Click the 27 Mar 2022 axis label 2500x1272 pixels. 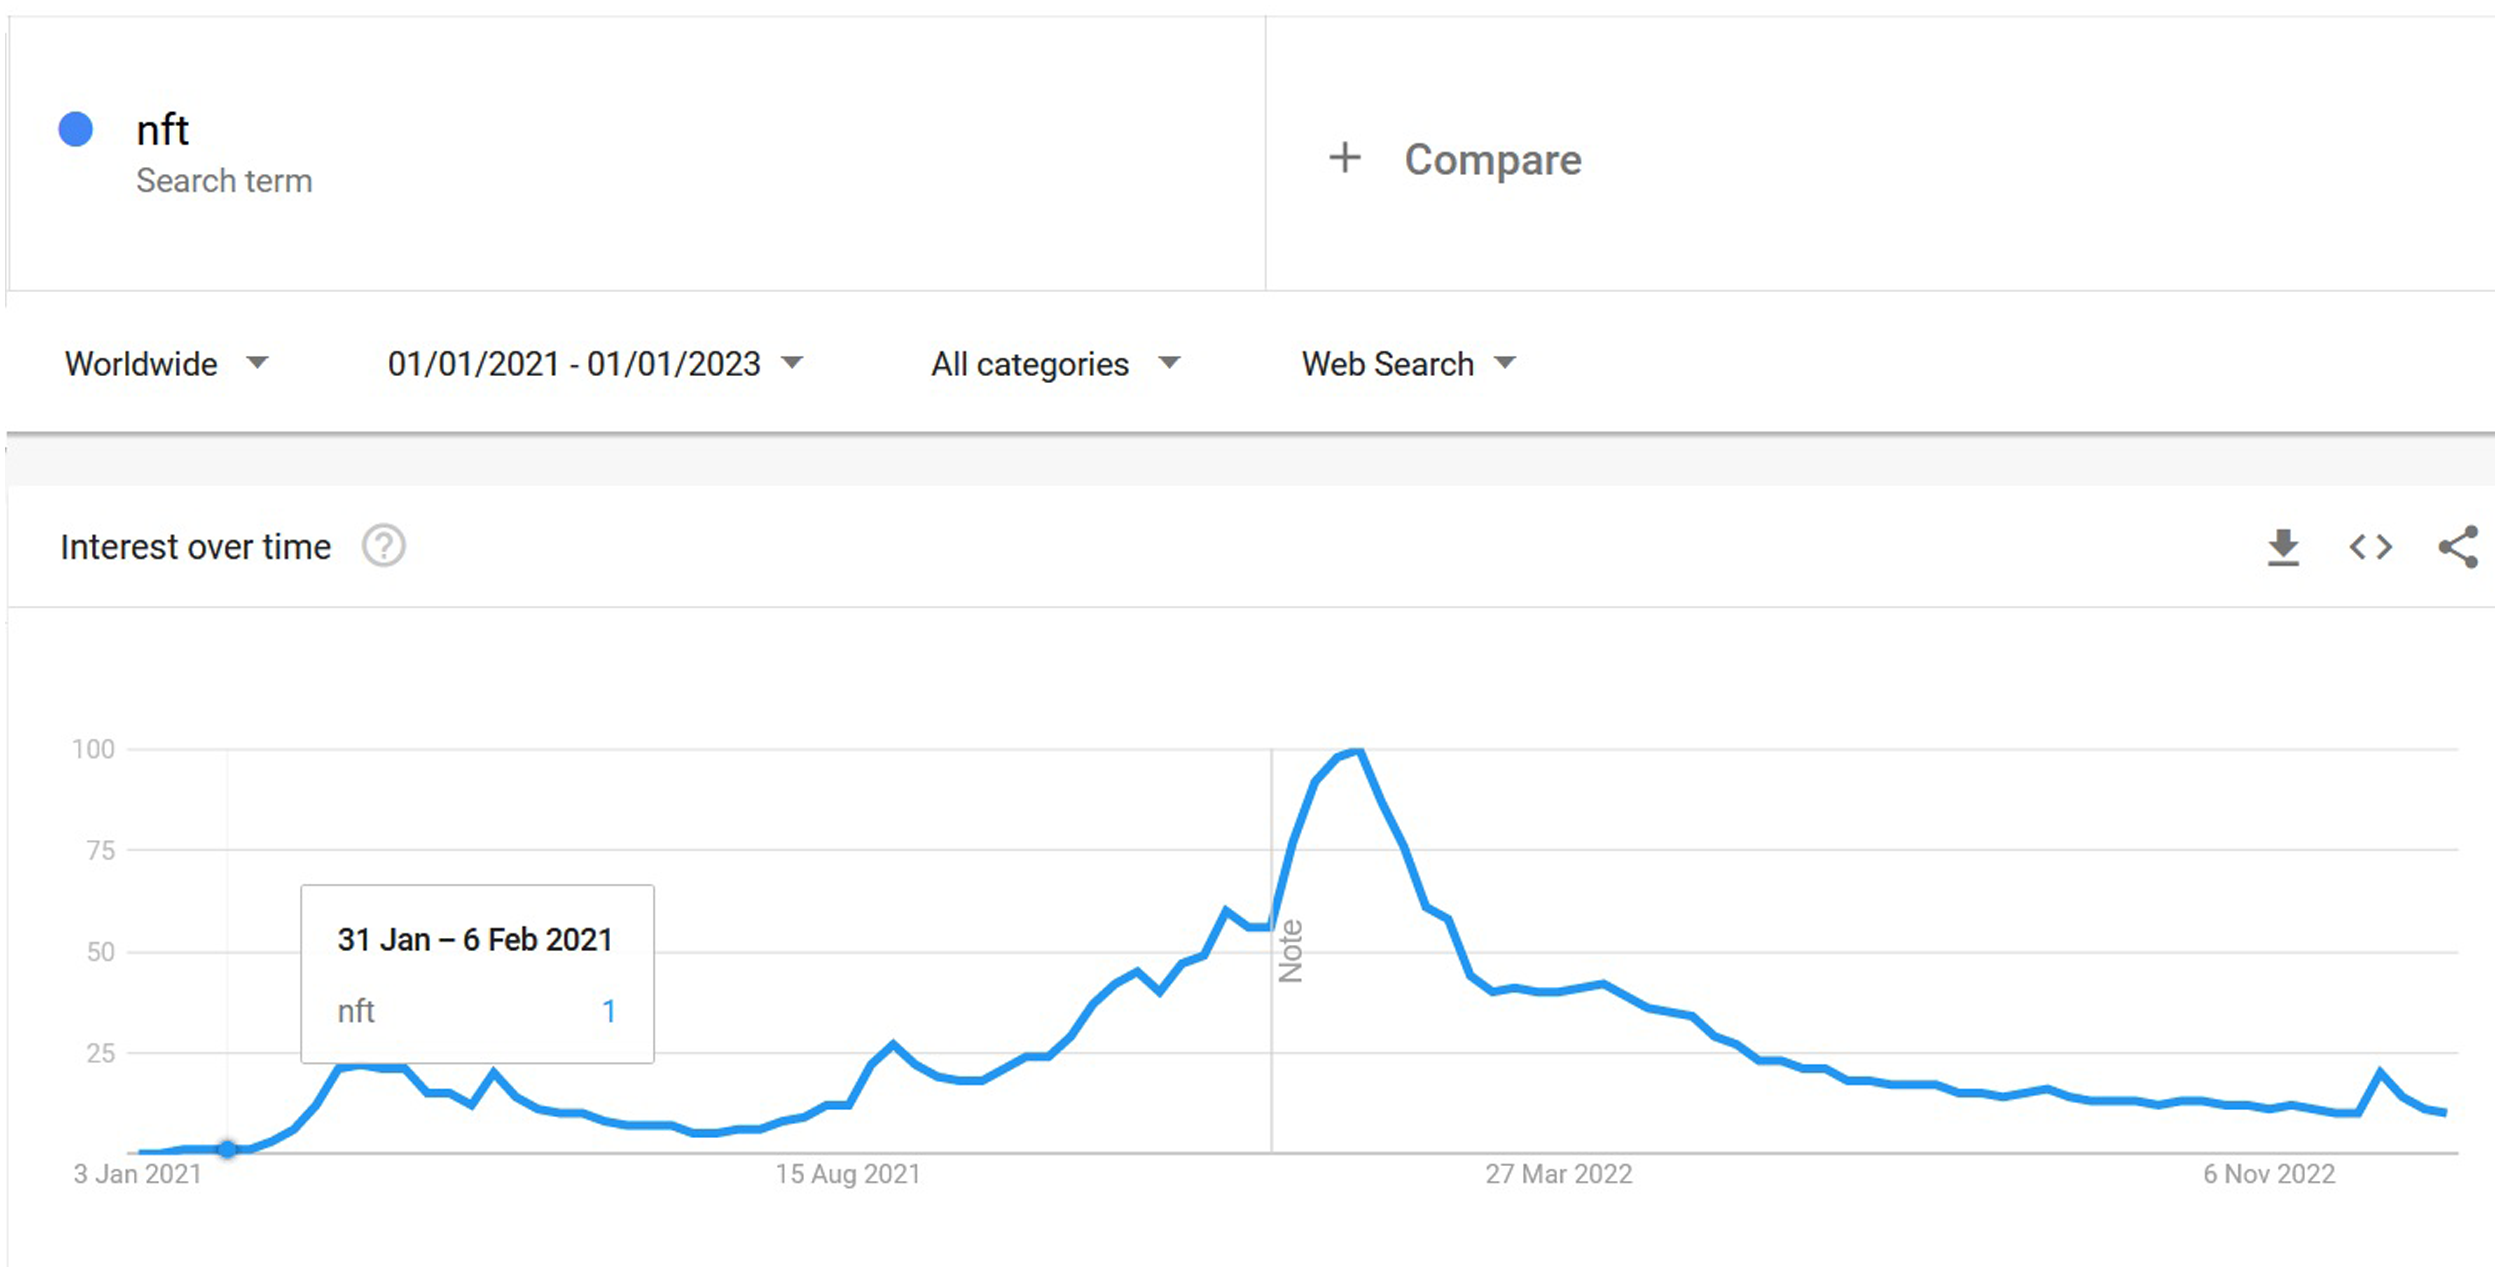coord(1558,1174)
